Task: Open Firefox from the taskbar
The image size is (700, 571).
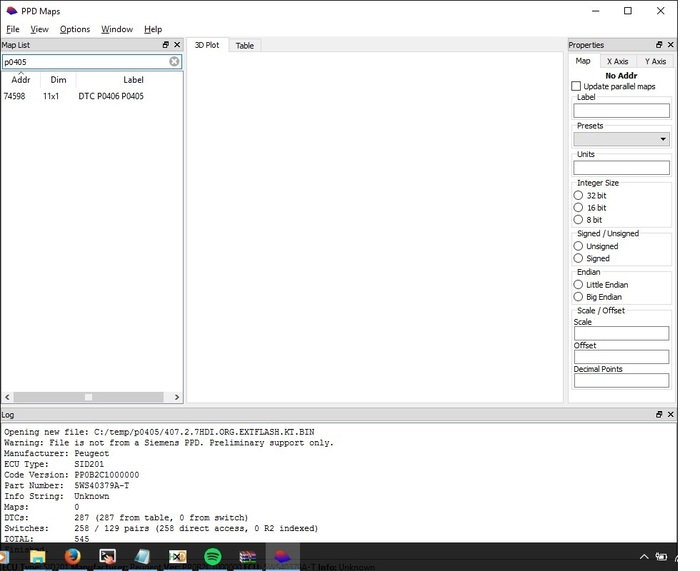Action: pos(73,556)
